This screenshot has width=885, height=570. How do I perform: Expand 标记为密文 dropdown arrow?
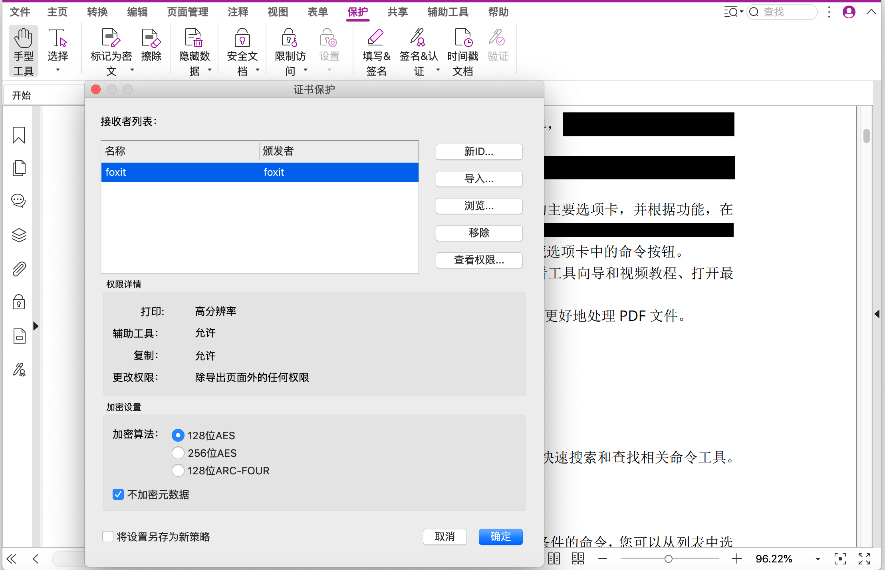[132, 70]
